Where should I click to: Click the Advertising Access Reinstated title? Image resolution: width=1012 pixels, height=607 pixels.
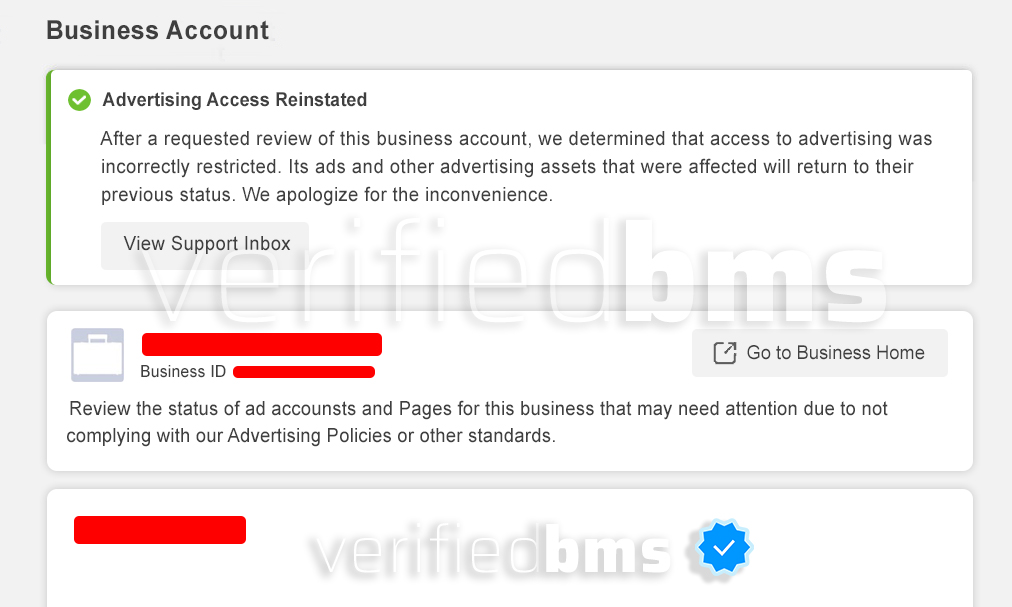(x=235, y=100)
